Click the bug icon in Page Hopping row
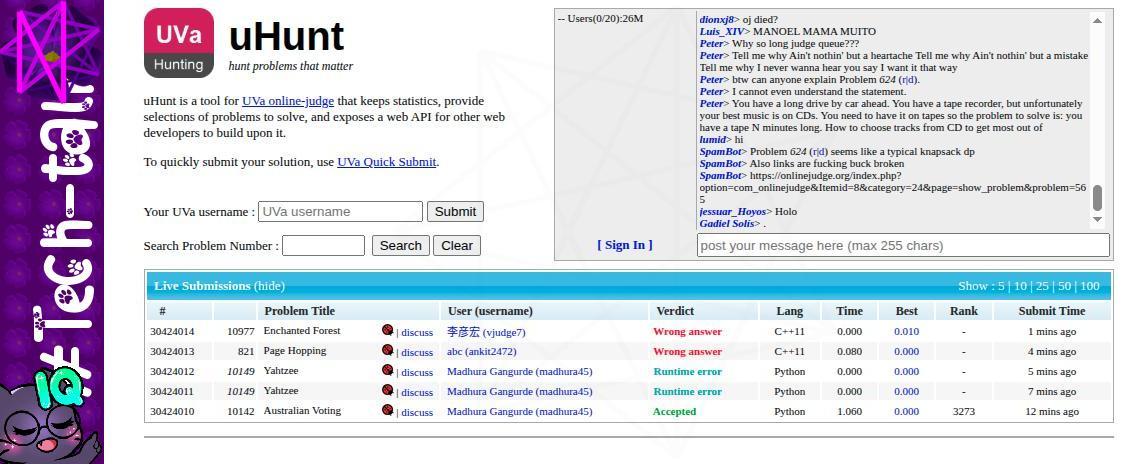 [387, 351]
